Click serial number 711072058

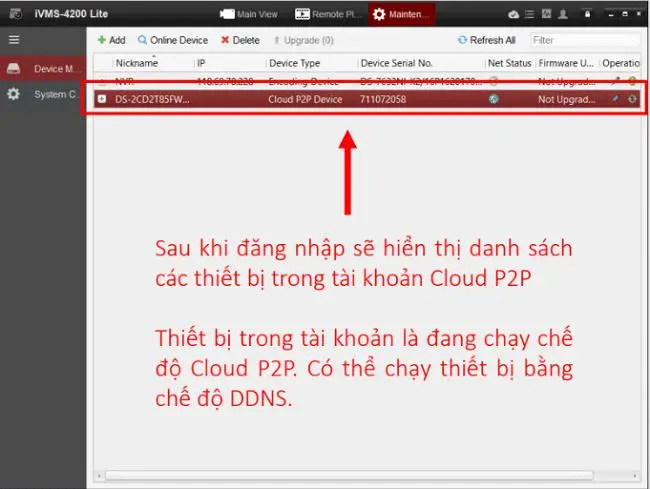click(x=383, y=99)
